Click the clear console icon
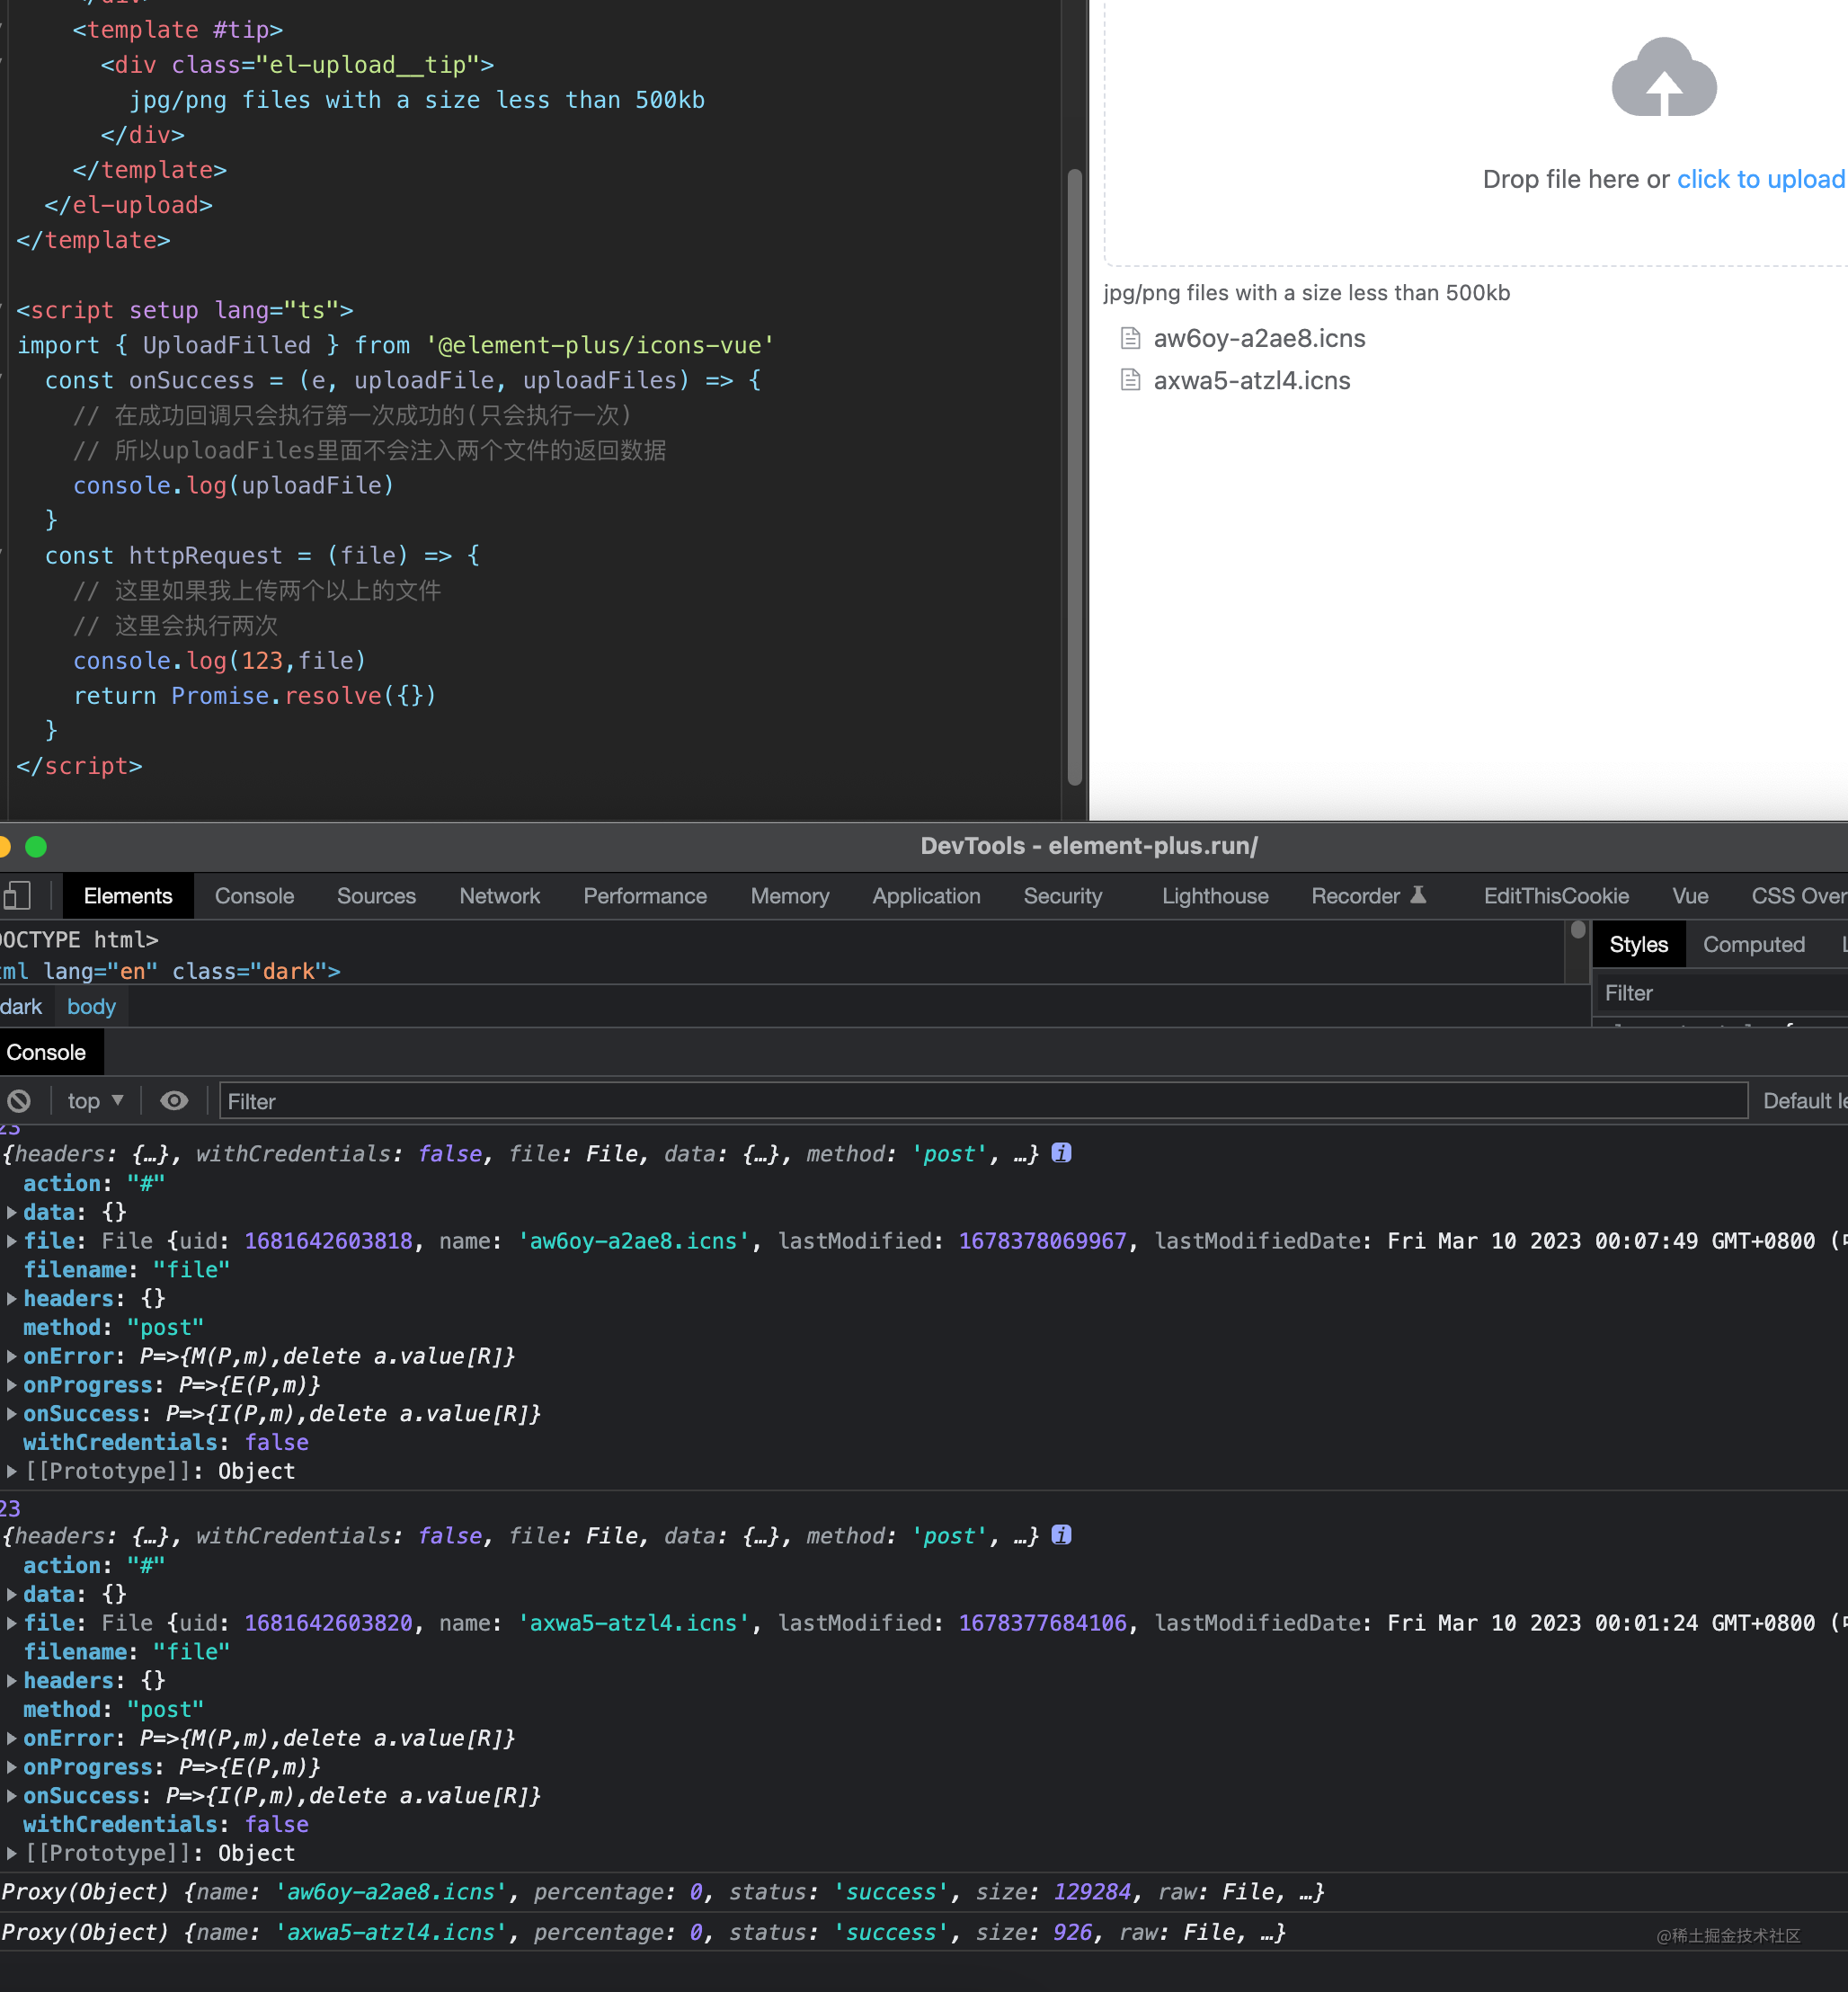 [x=19, y=1101]
